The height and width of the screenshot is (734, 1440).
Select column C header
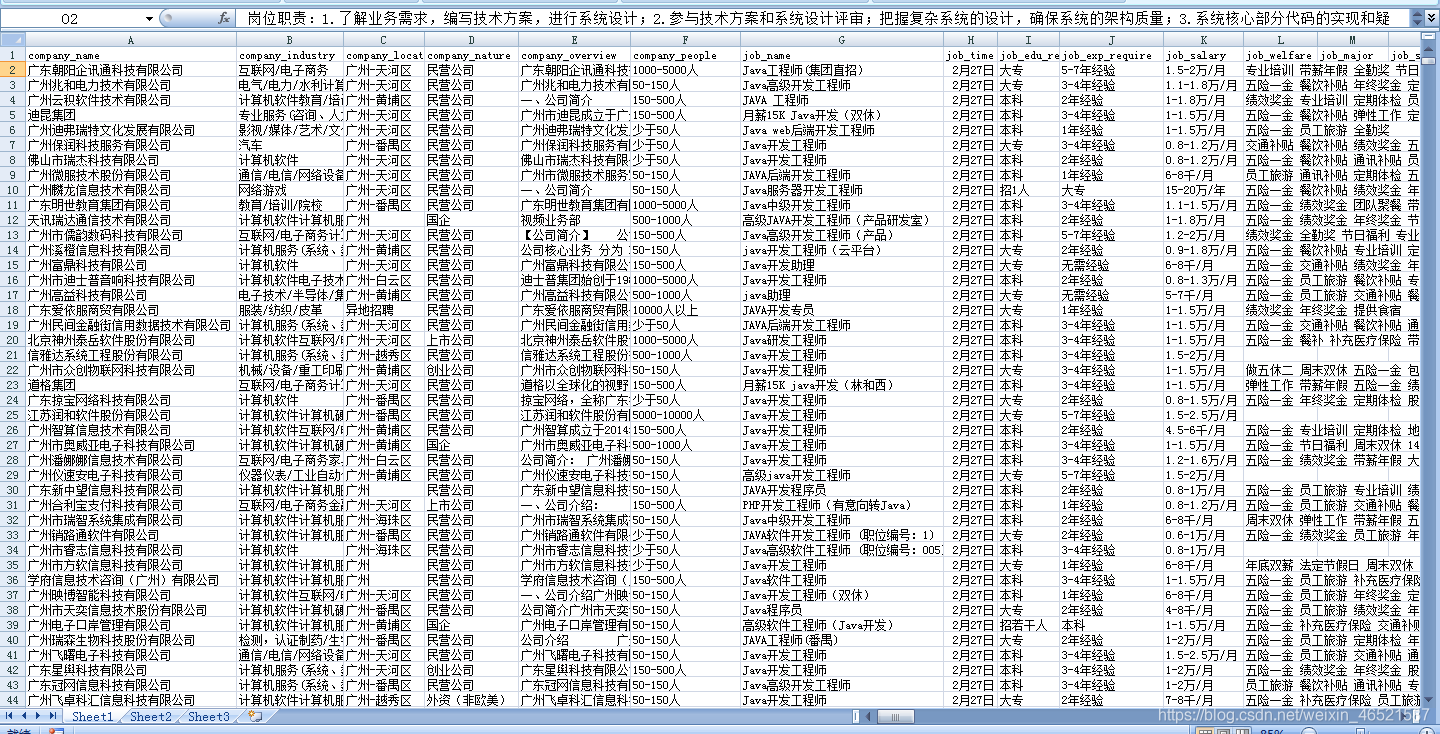384,40
